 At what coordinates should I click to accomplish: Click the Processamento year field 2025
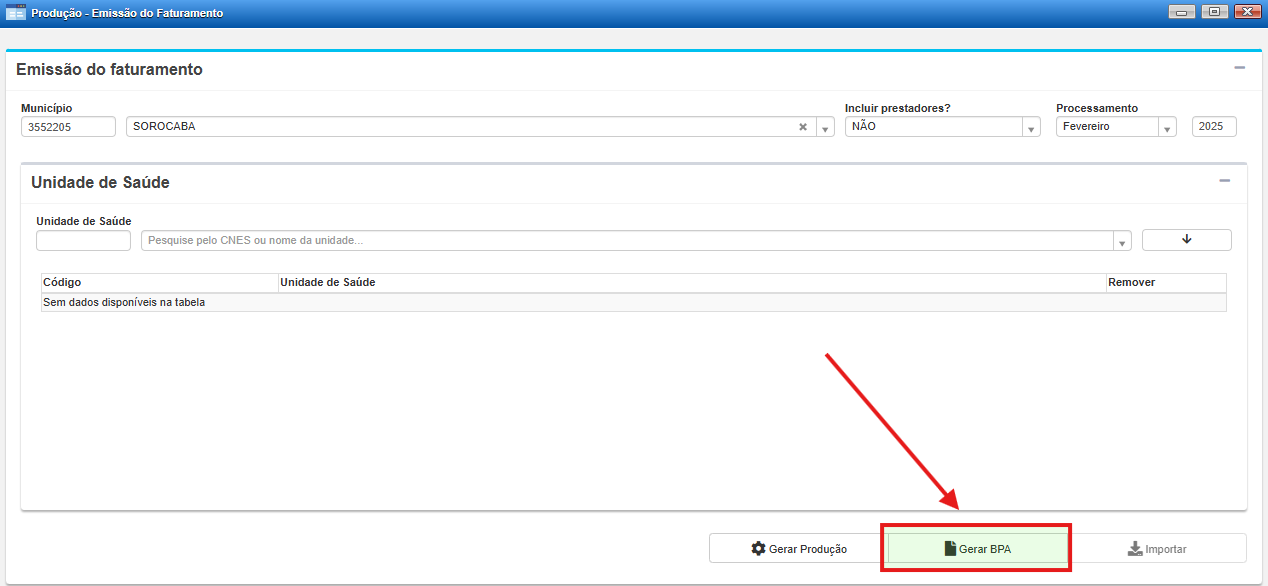tap(1214, 127)
